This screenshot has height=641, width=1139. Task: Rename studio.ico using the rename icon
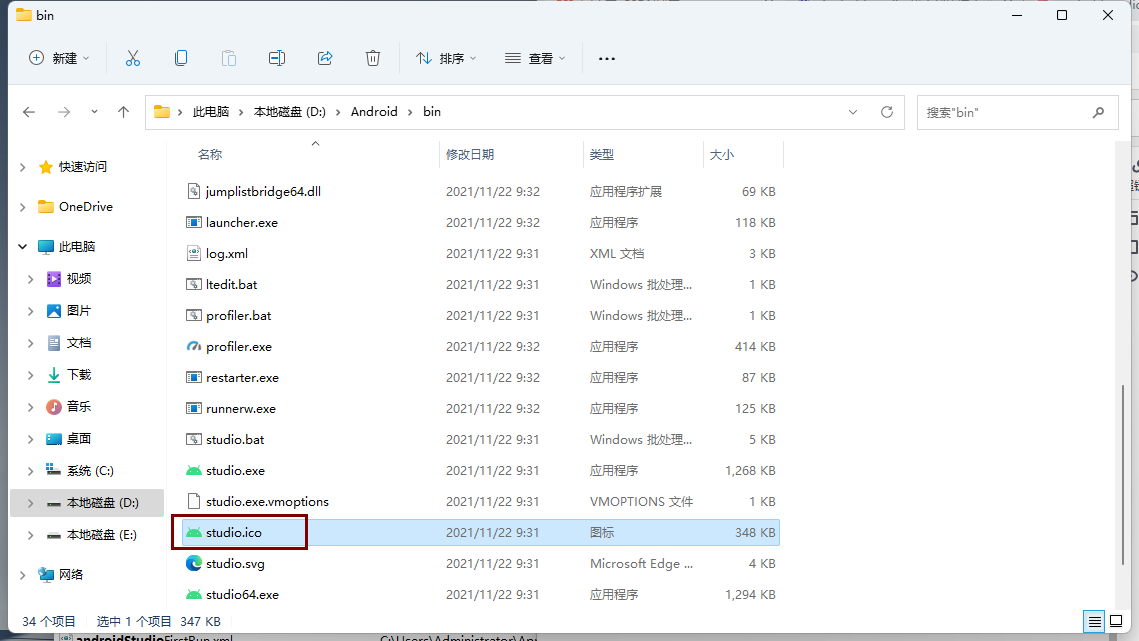click(x=277, y=58)
